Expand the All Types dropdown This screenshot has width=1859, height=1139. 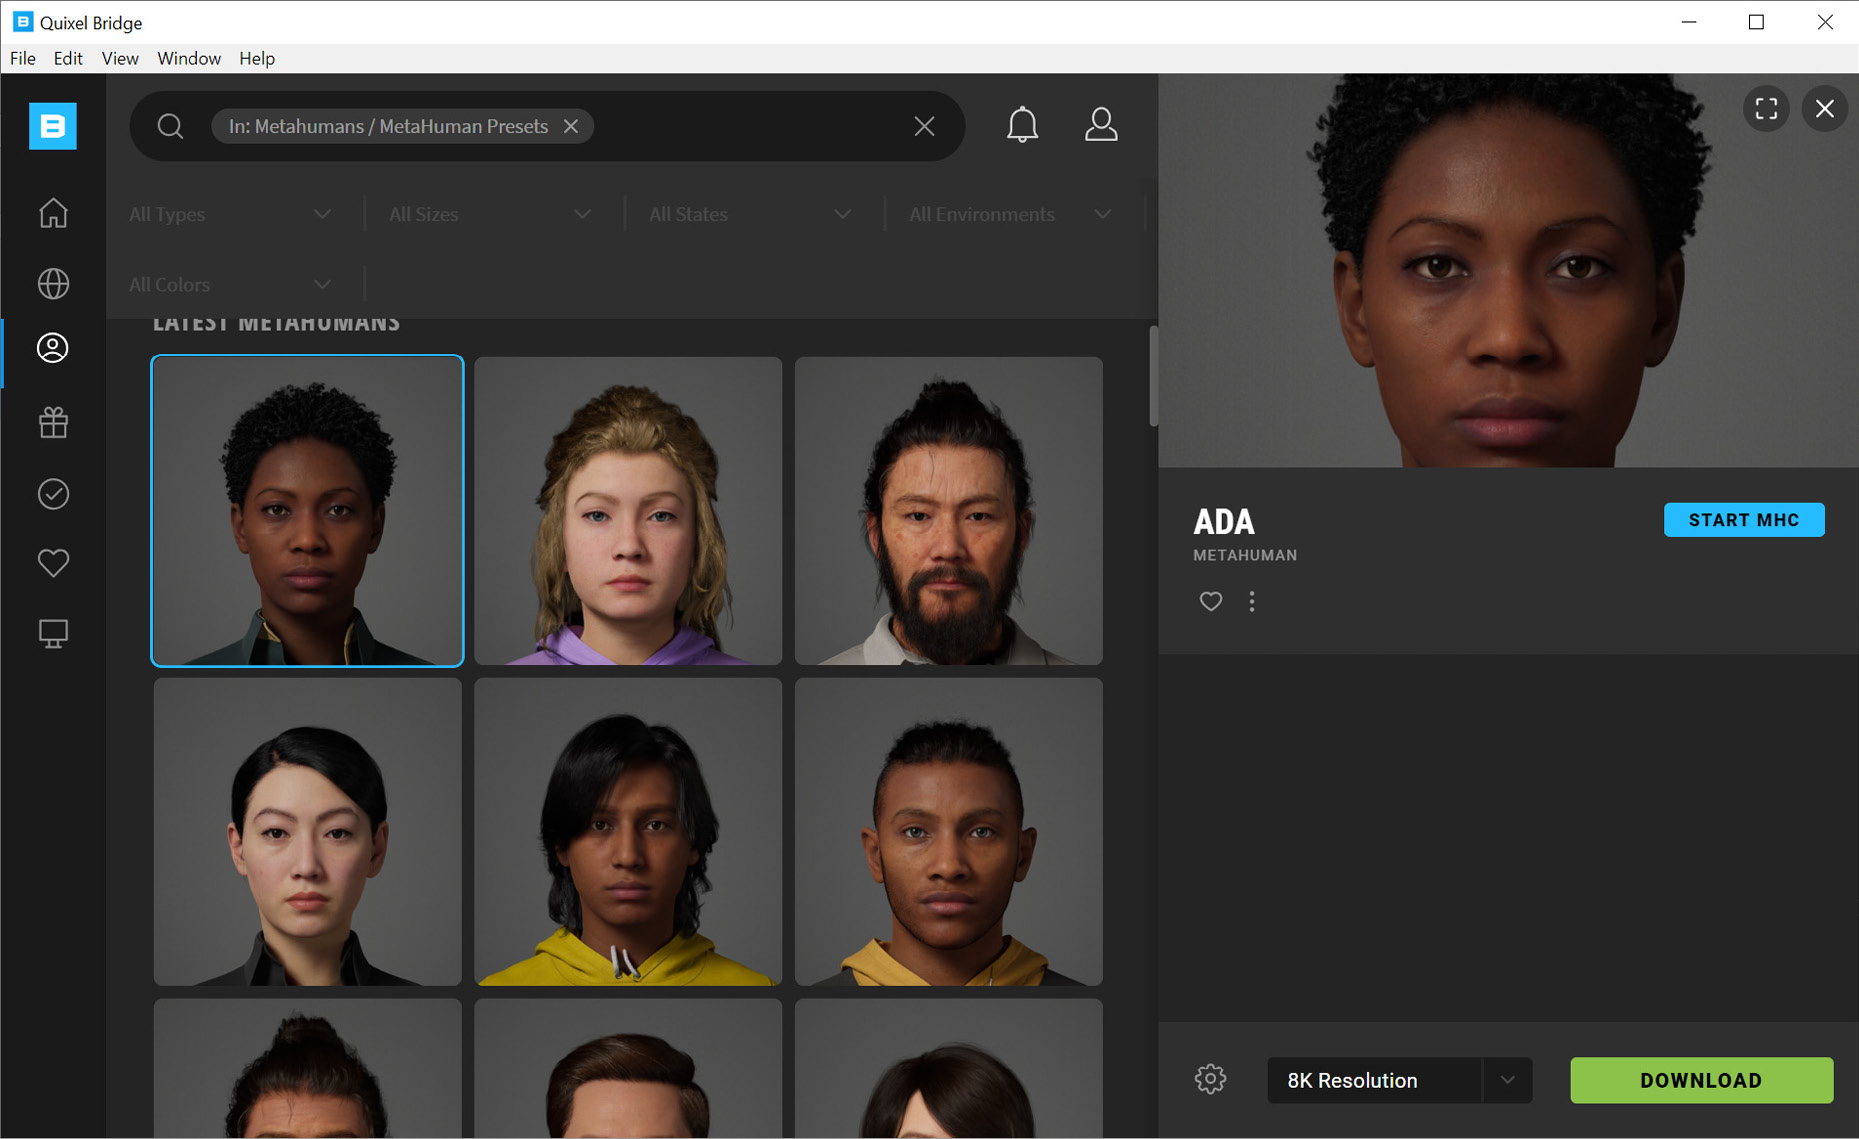230,214
